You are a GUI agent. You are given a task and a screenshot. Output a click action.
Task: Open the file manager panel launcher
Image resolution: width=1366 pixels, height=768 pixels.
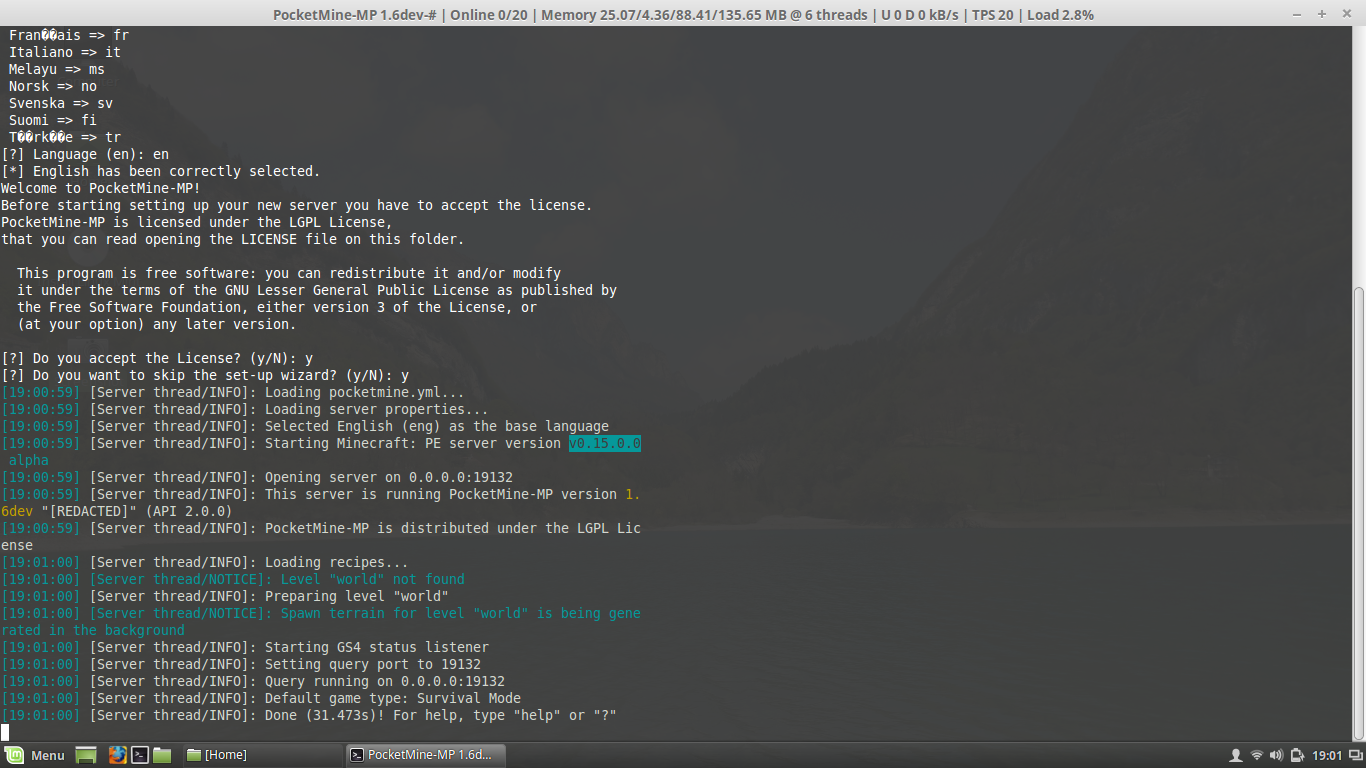[x=162, y=755]
